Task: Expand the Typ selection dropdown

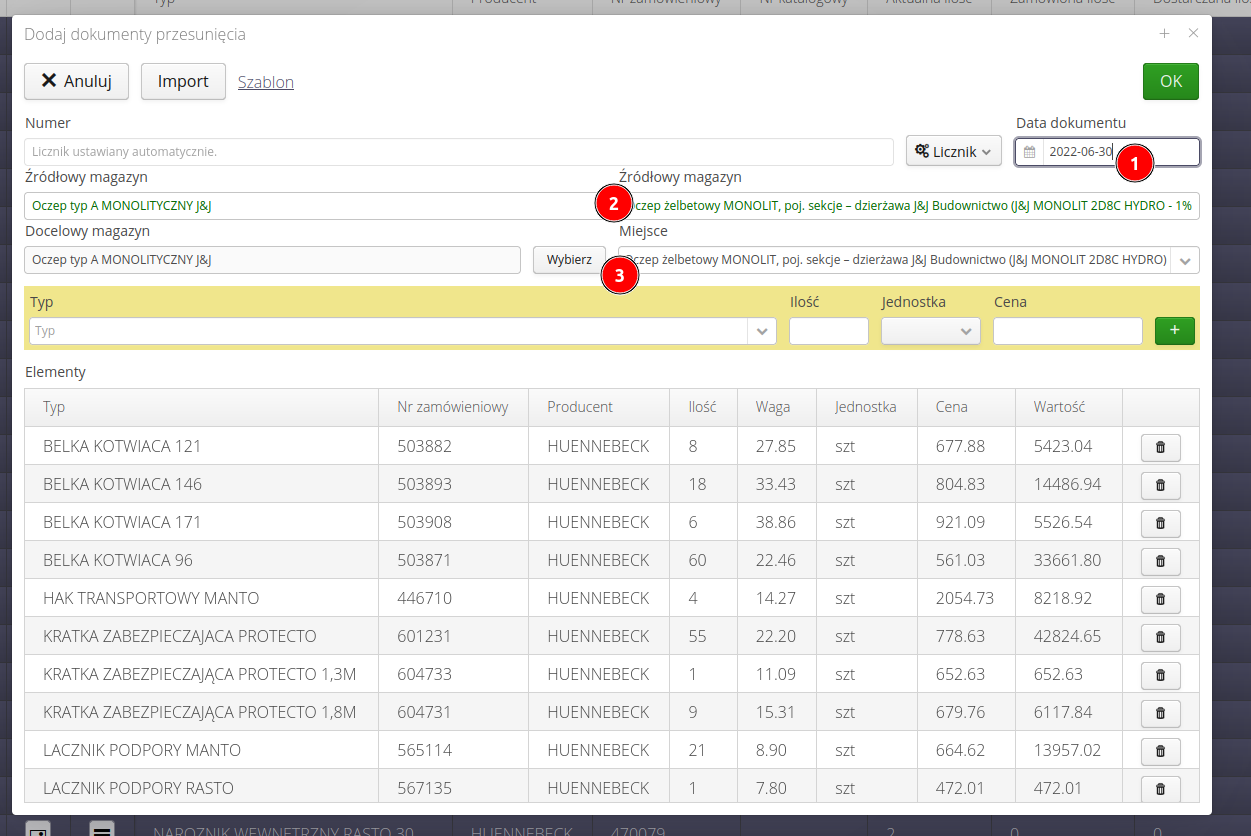Action: [762, 331]
